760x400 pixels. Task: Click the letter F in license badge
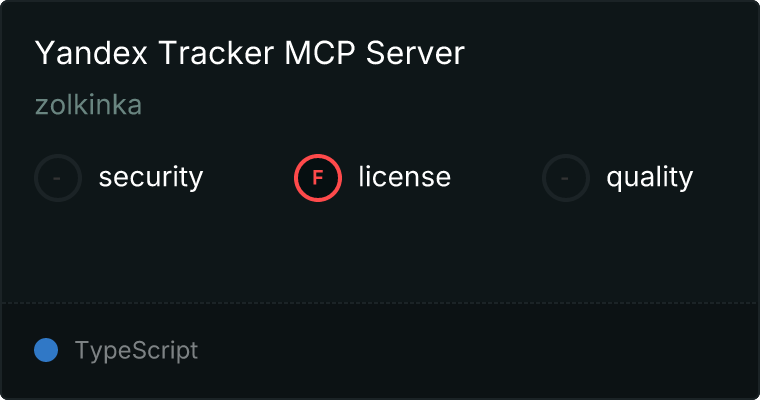click(317, 178)
